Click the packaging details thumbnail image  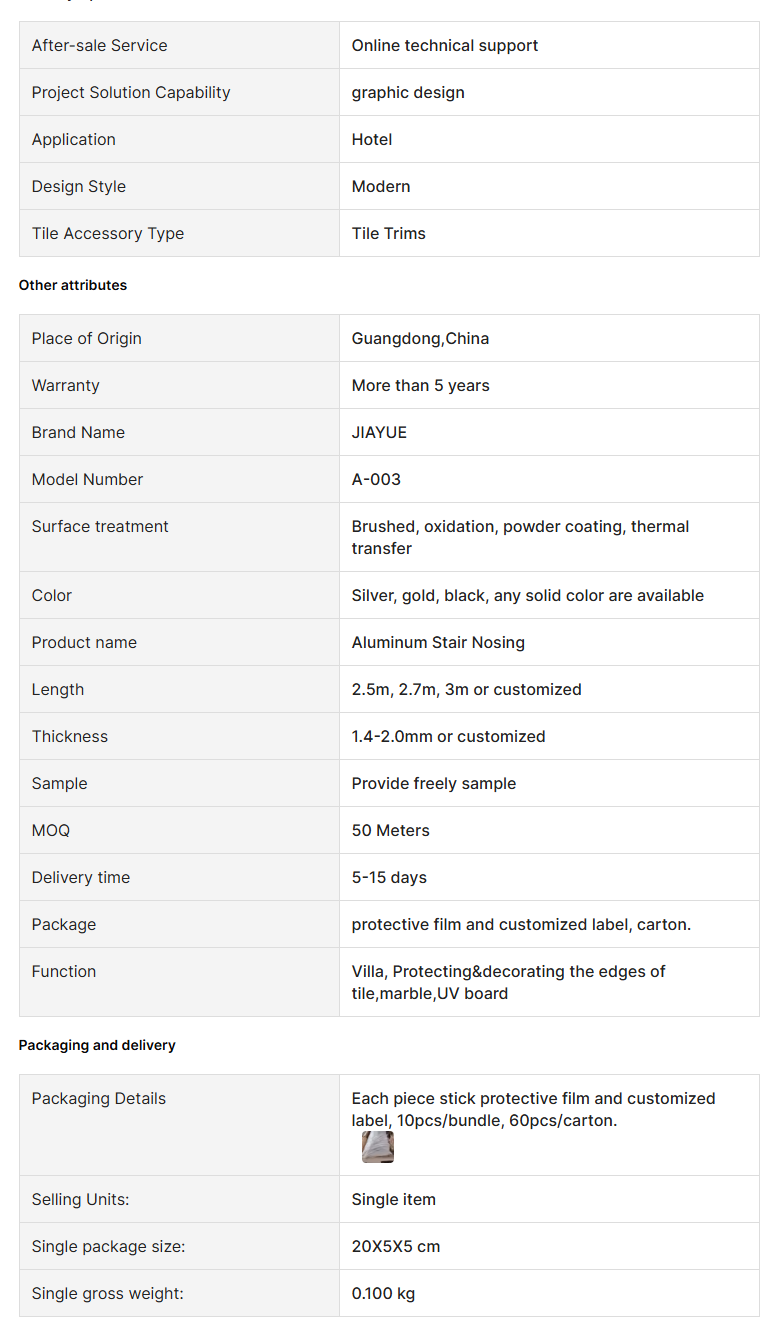tap(377, 1147)
